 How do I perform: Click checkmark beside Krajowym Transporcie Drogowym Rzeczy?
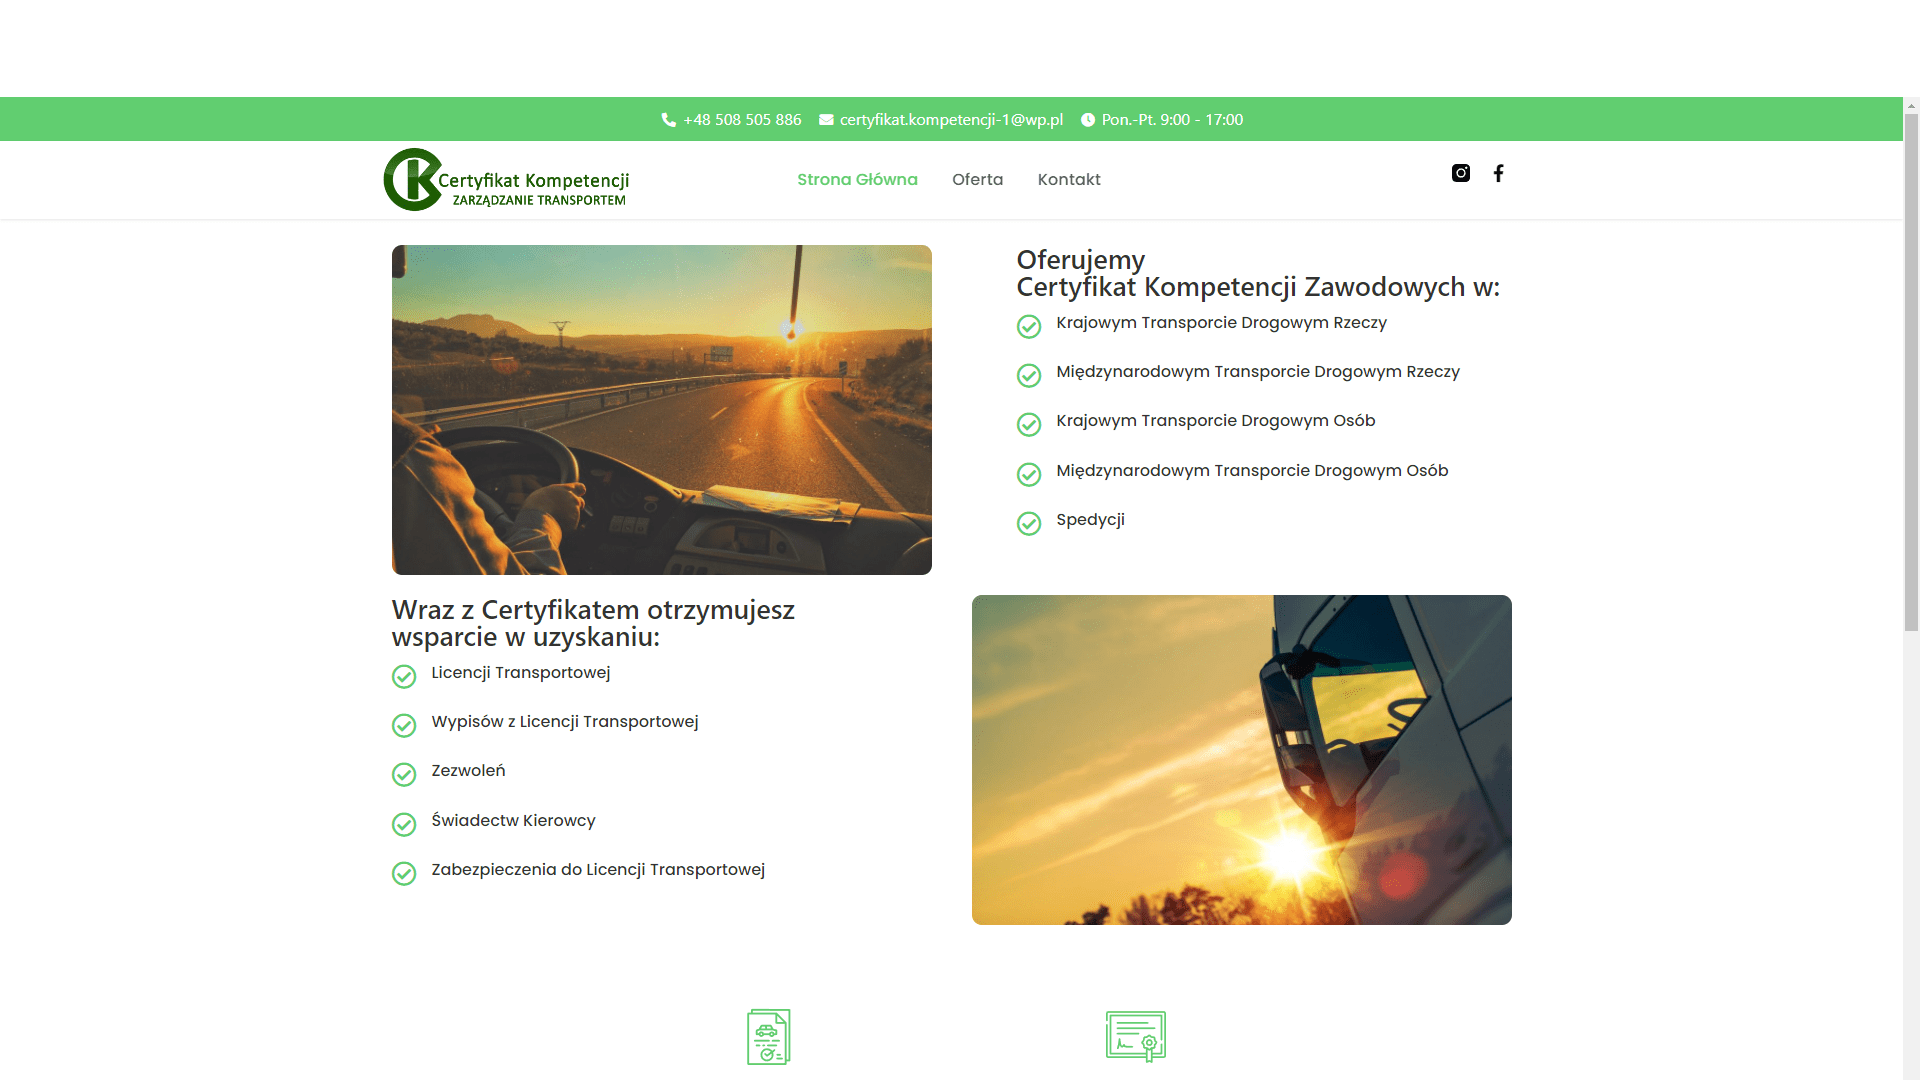click(x=1029, y=327)
